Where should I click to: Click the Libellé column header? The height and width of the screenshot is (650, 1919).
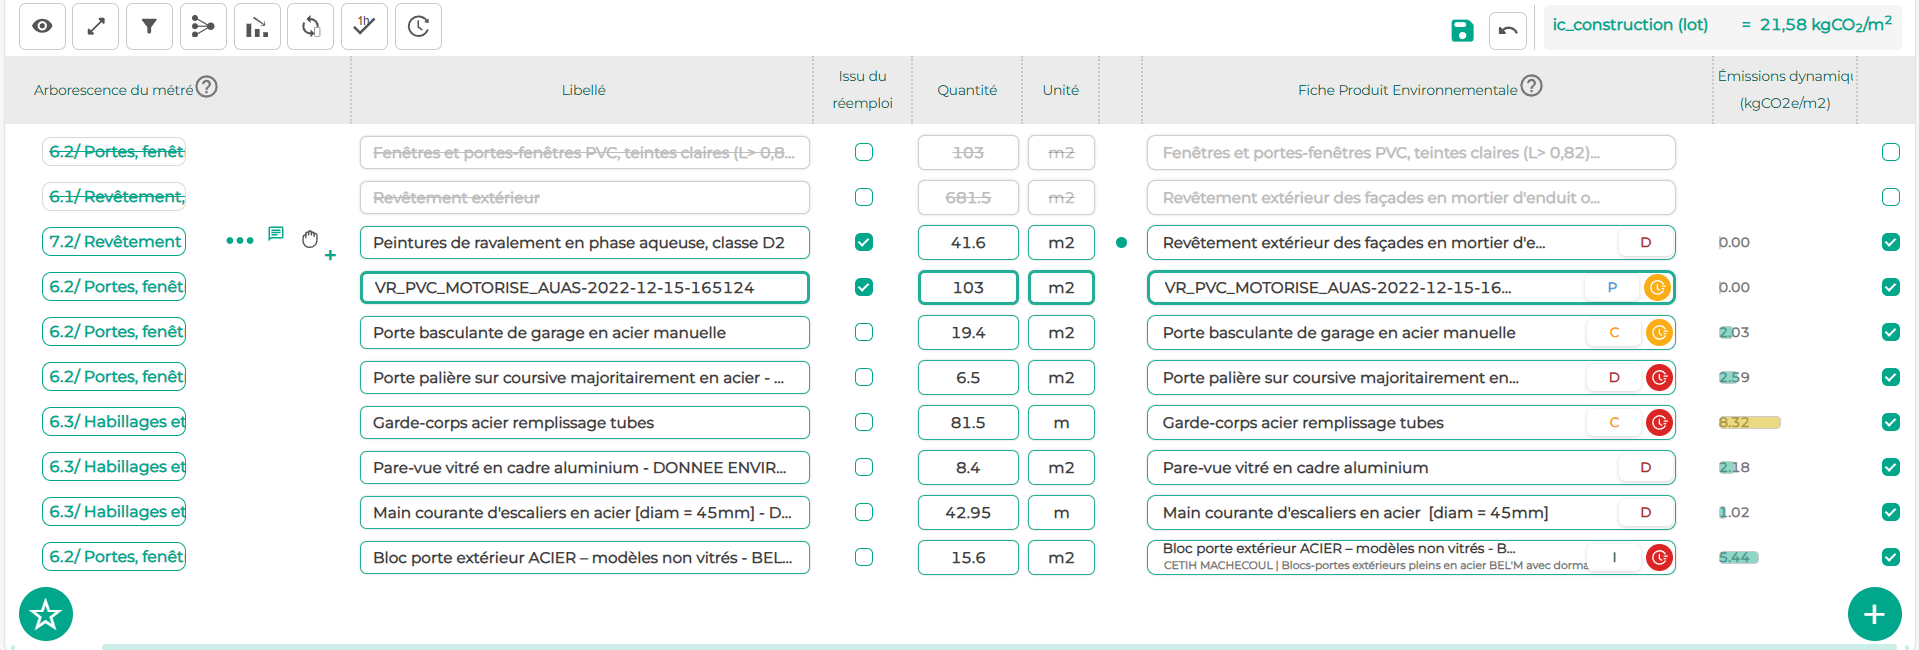pyautogui.click(x=583, y=90)
